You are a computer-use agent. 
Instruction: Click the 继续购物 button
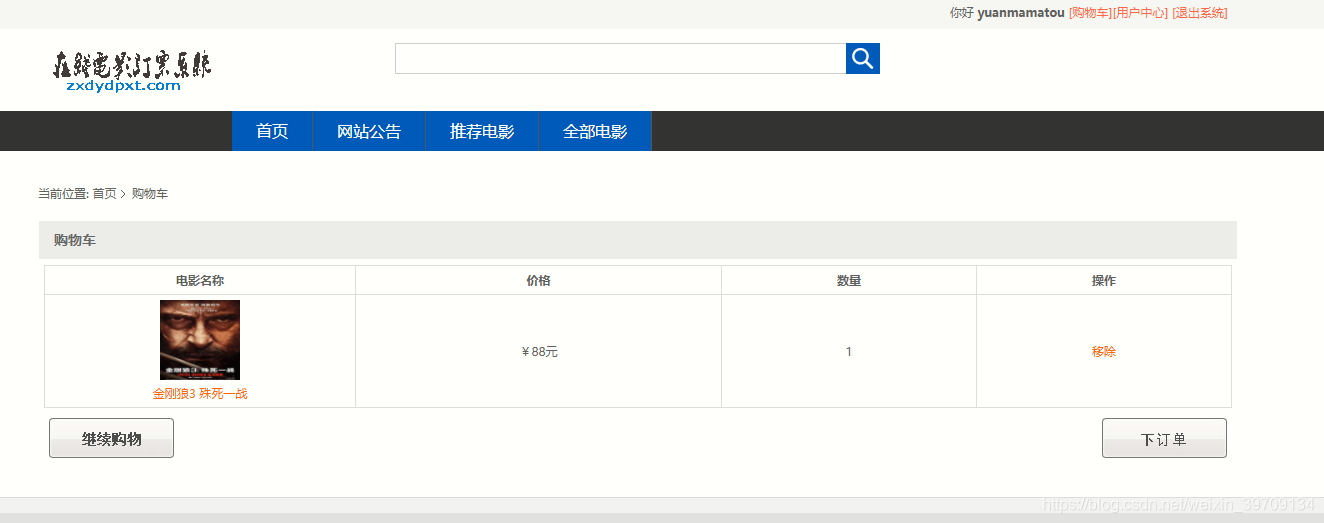111,438
